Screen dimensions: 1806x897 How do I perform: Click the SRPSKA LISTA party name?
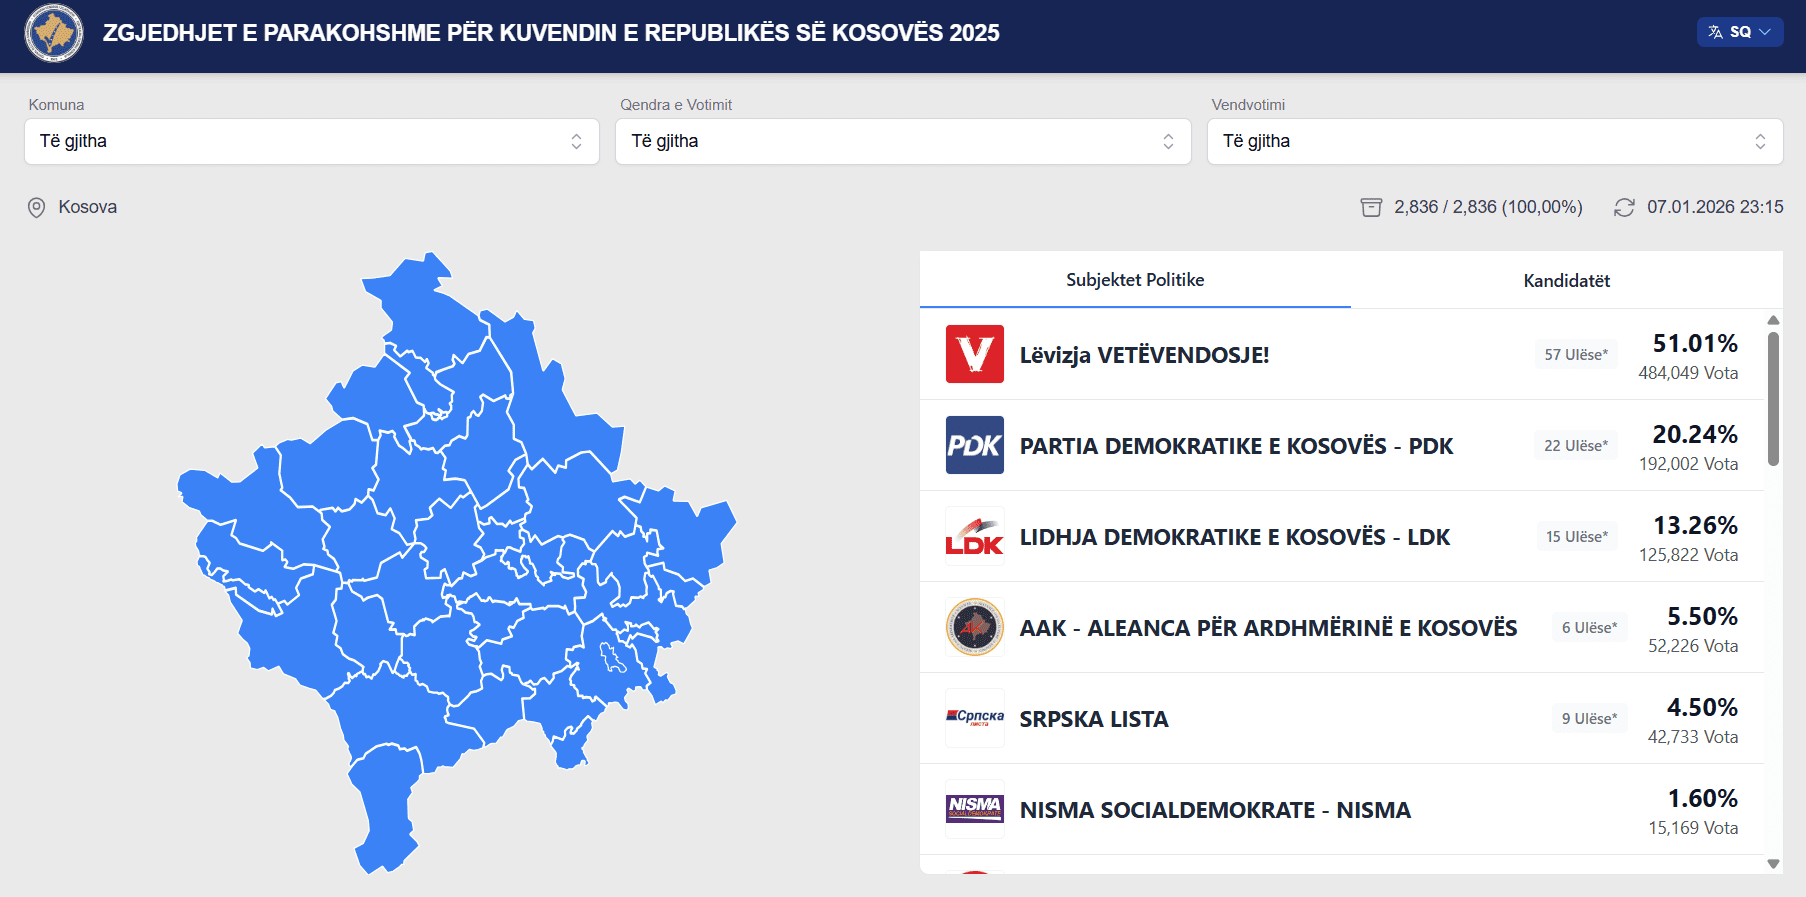coord(1093,719)
